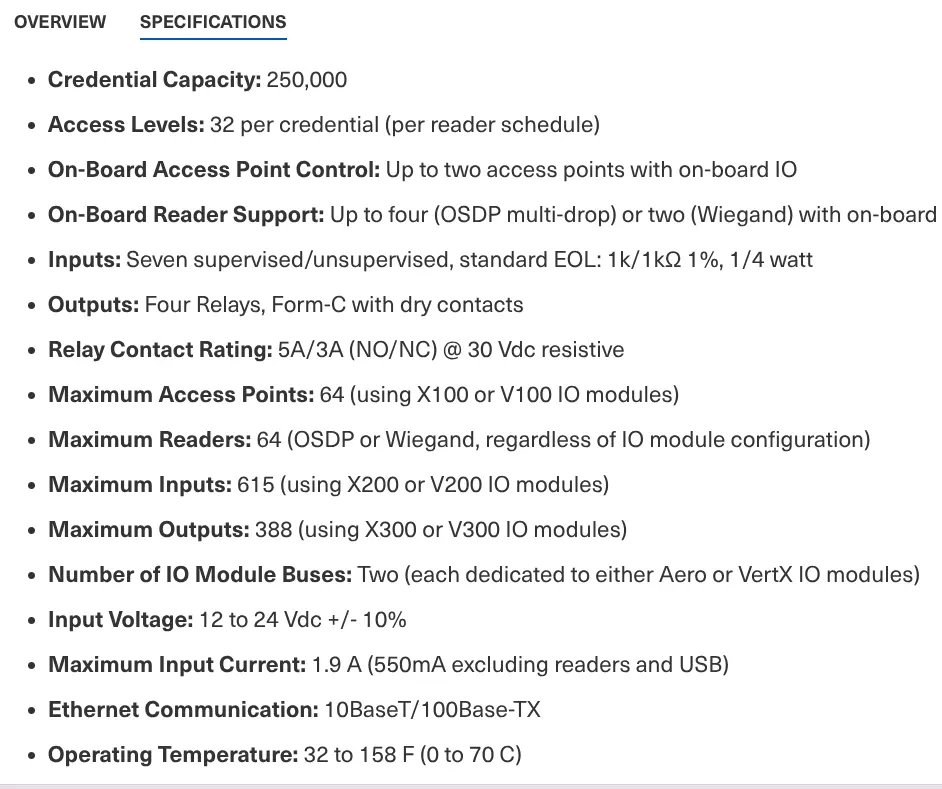Click the Ethernet Communication label

[183, 710]
